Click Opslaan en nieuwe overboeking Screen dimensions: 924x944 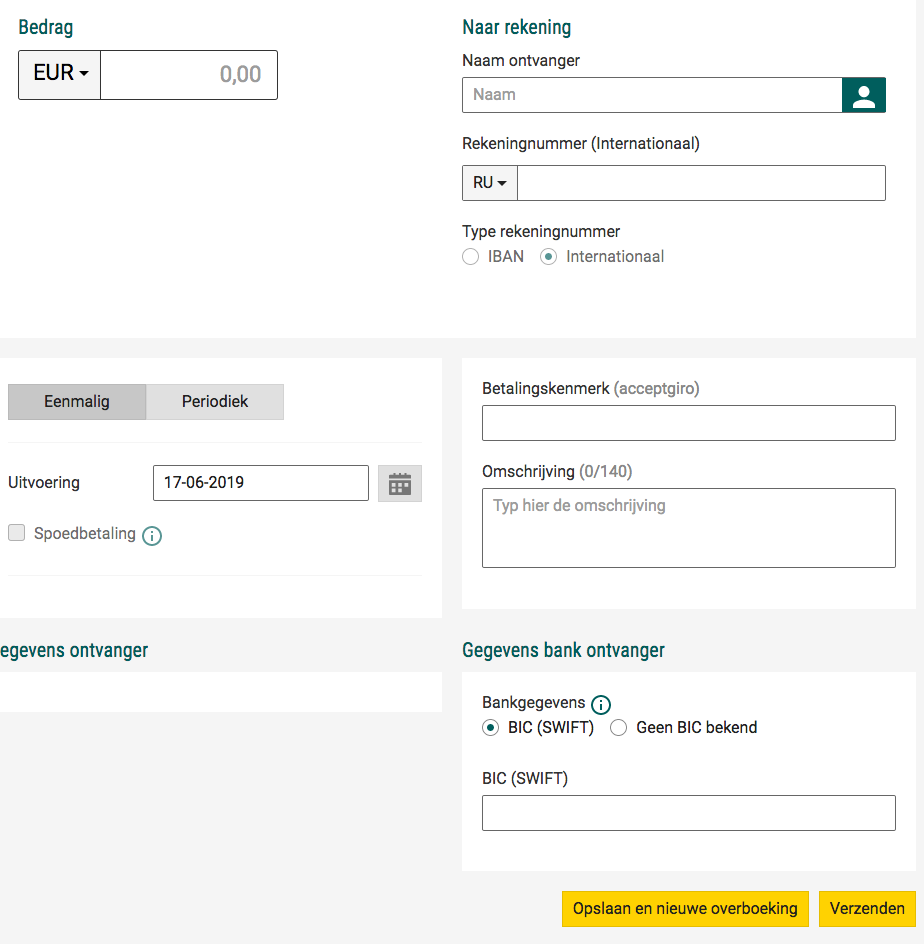[x=685, y=908]
